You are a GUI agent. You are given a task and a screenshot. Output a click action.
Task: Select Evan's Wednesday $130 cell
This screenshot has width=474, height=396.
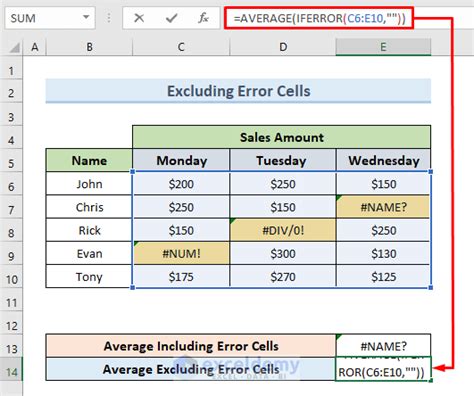coord(383,253)
